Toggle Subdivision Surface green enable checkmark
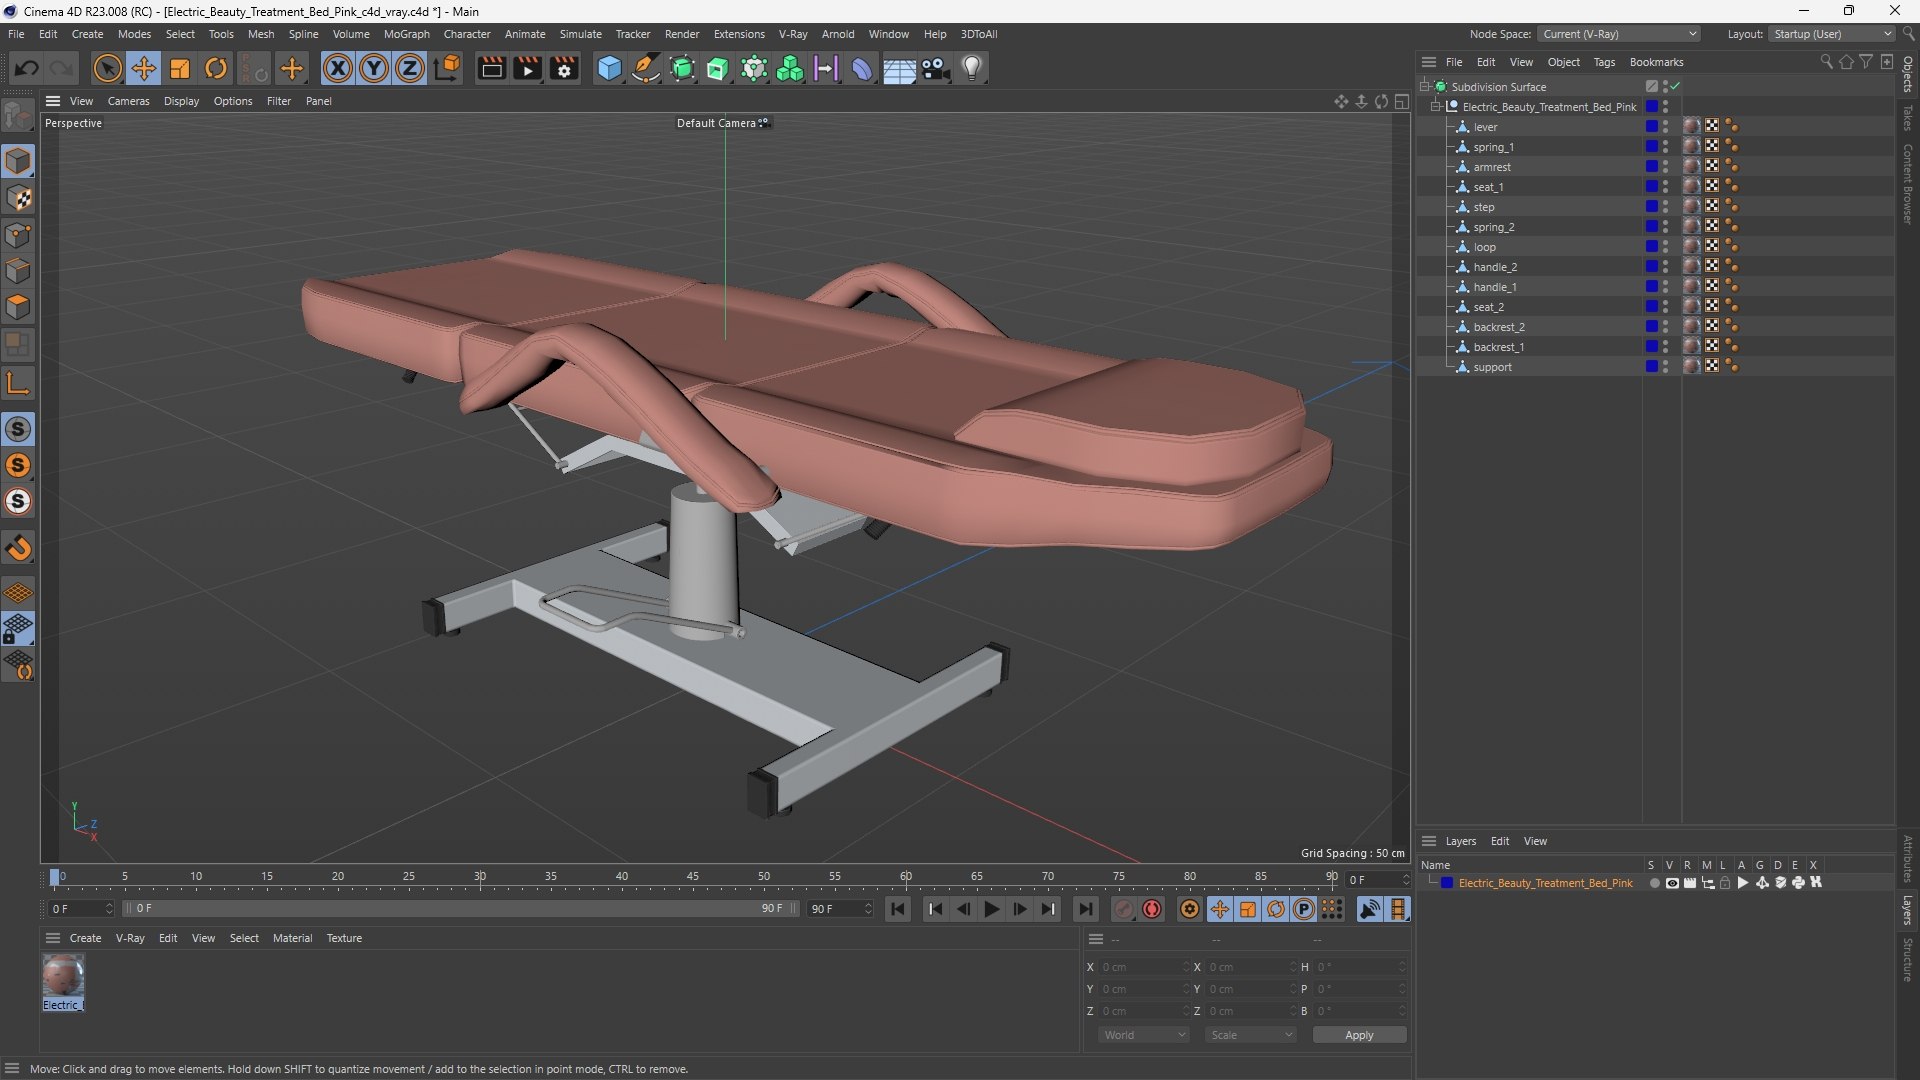Viewport: 1920px width, 1080px height. click(1675, 87)
